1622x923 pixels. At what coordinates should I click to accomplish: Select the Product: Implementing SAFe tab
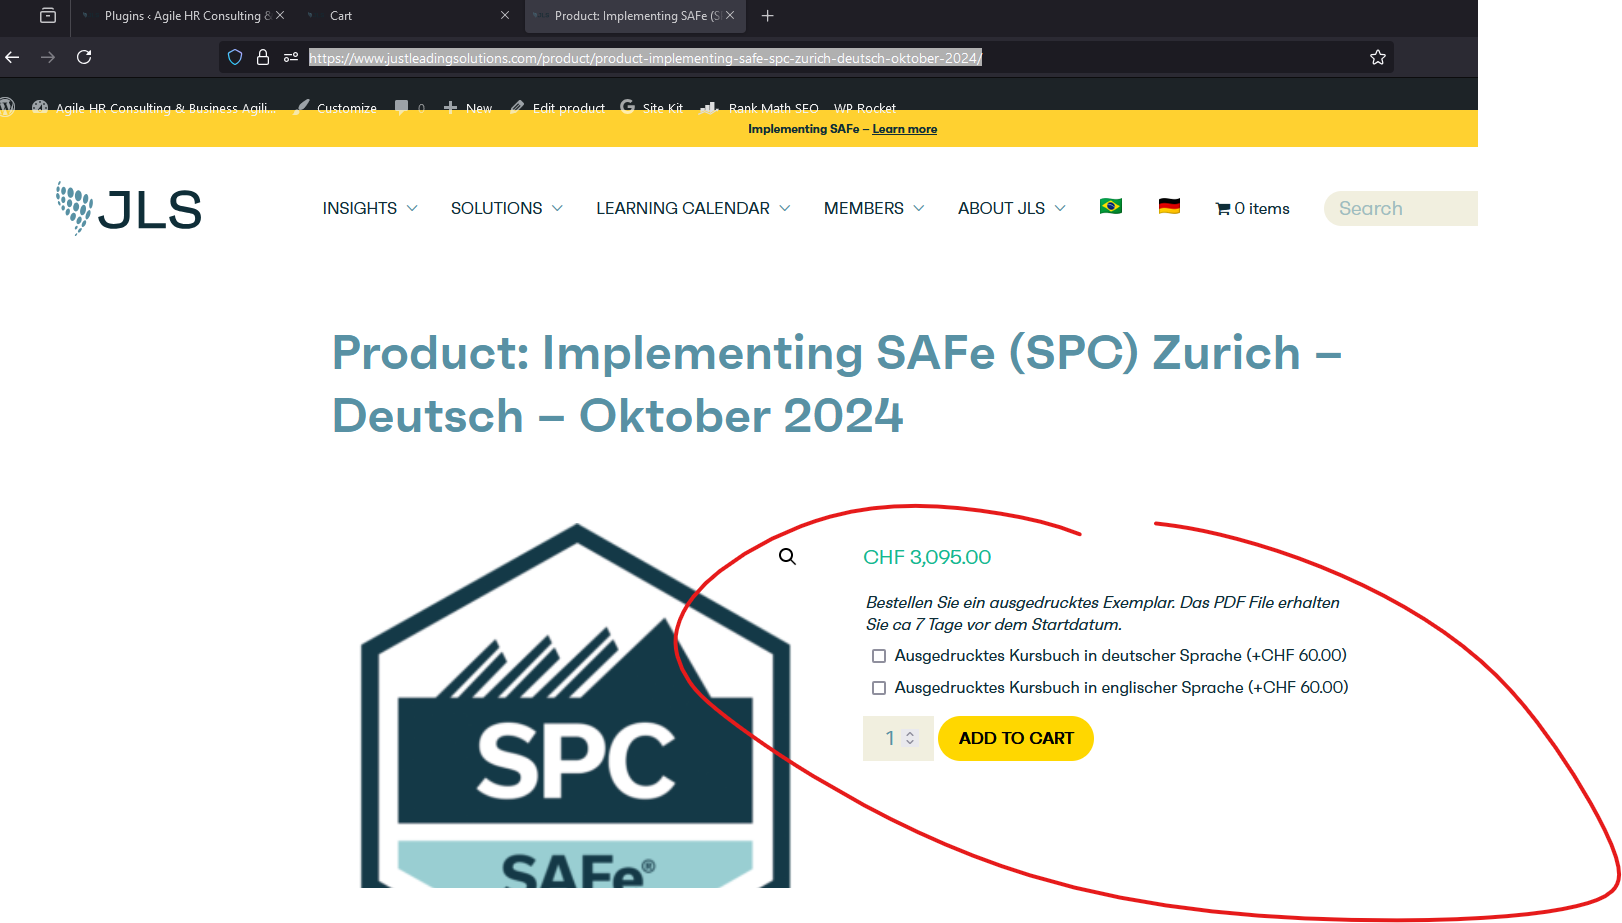[636, 16]
